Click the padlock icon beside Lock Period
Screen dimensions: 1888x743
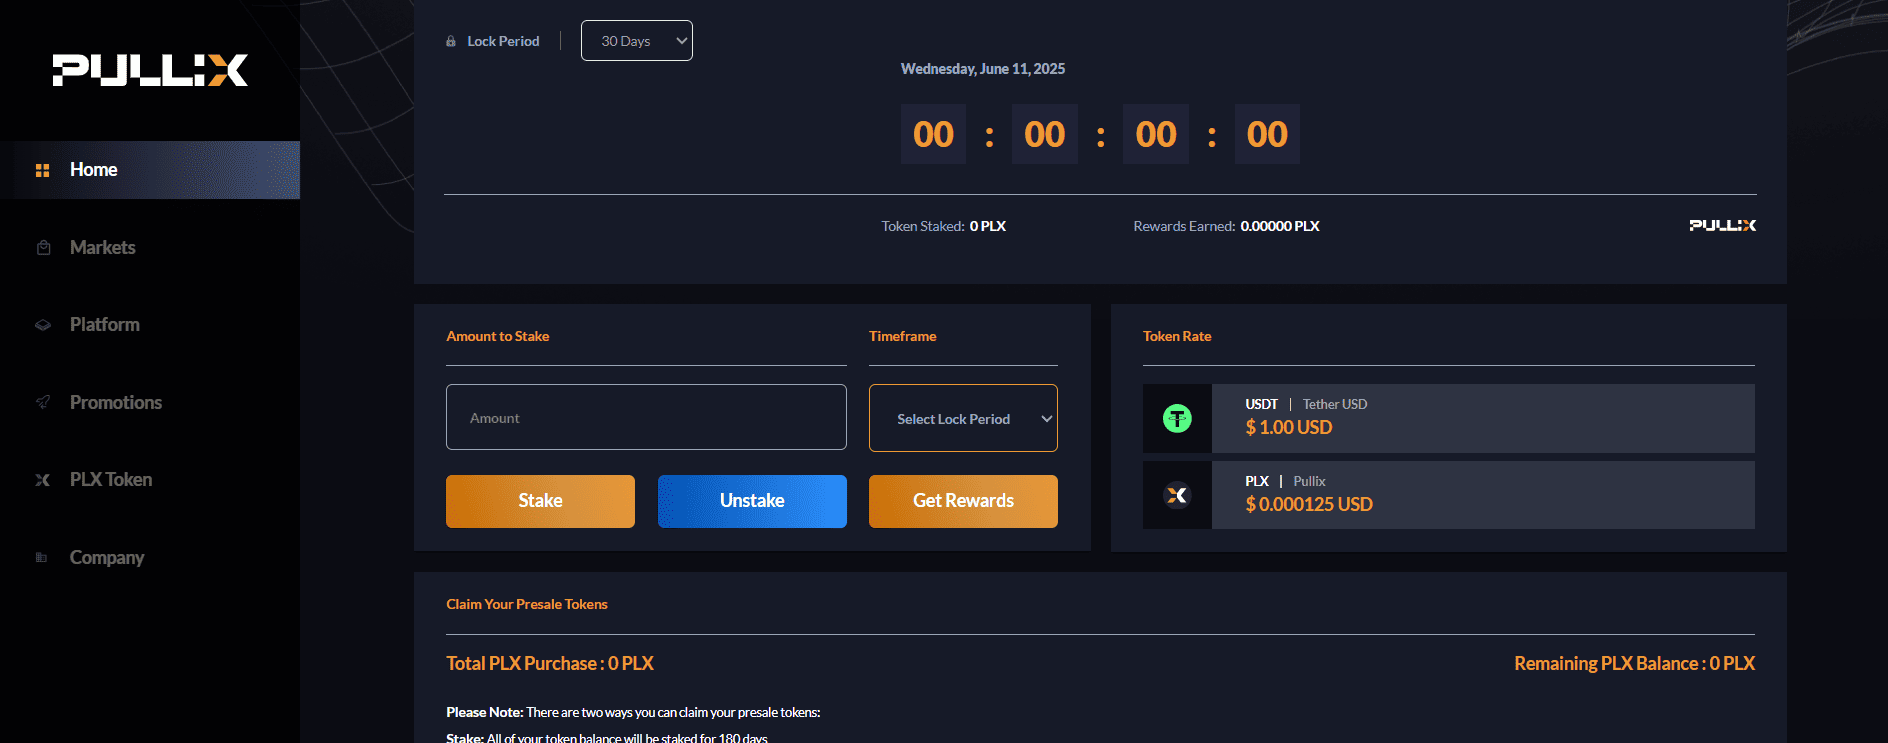pyautogui.click(x=451, y=41)
